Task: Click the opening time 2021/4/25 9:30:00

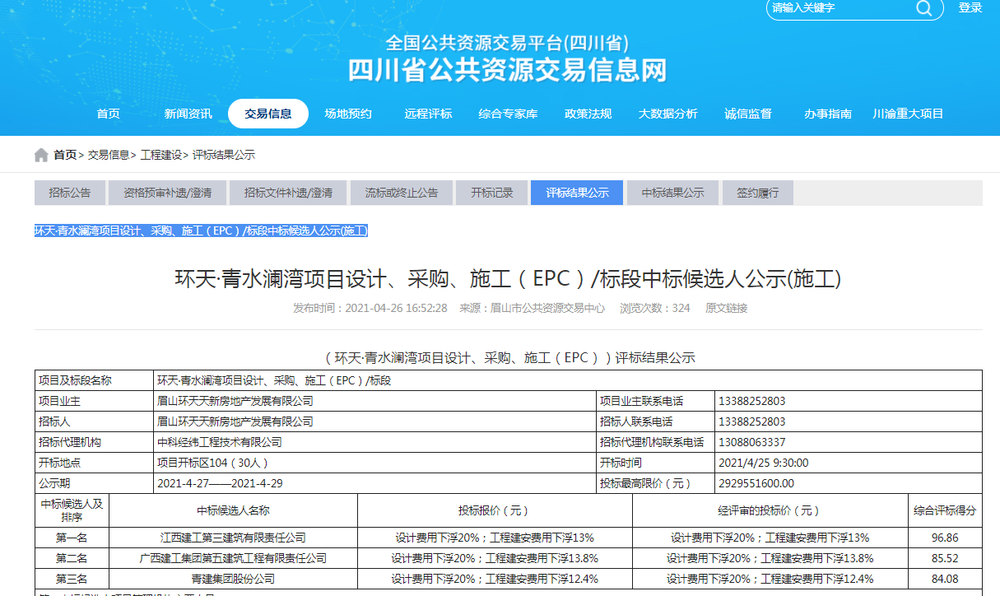Action: coord(763,463)
